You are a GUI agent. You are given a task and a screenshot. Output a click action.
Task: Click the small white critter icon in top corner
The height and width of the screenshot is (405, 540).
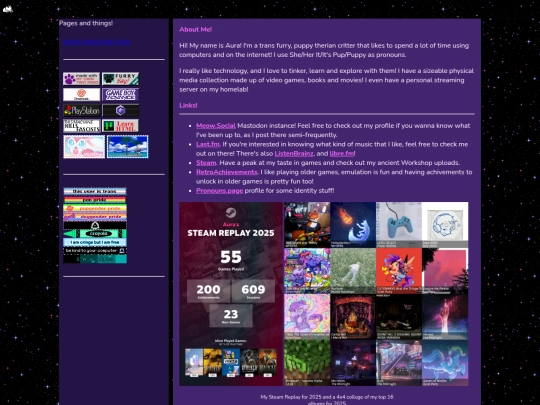point(8,9)
